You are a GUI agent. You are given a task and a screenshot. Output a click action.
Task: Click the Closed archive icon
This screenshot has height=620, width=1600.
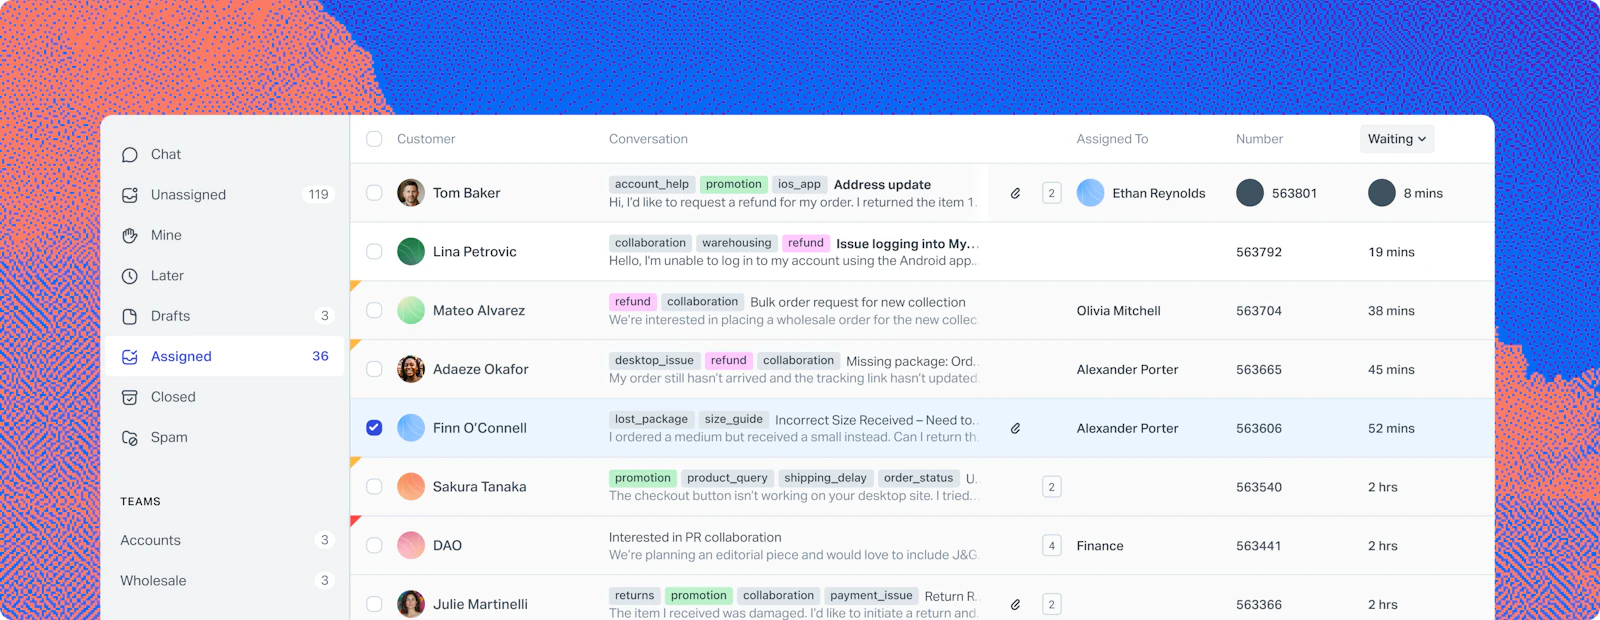(130, 397)
